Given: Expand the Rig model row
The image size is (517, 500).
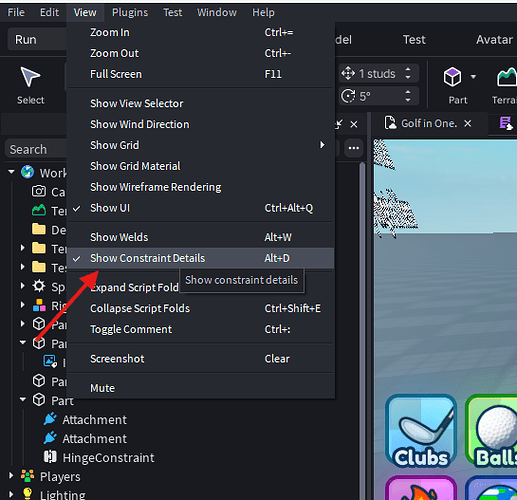Looking at the screenshot, I should tap(23, 305).
